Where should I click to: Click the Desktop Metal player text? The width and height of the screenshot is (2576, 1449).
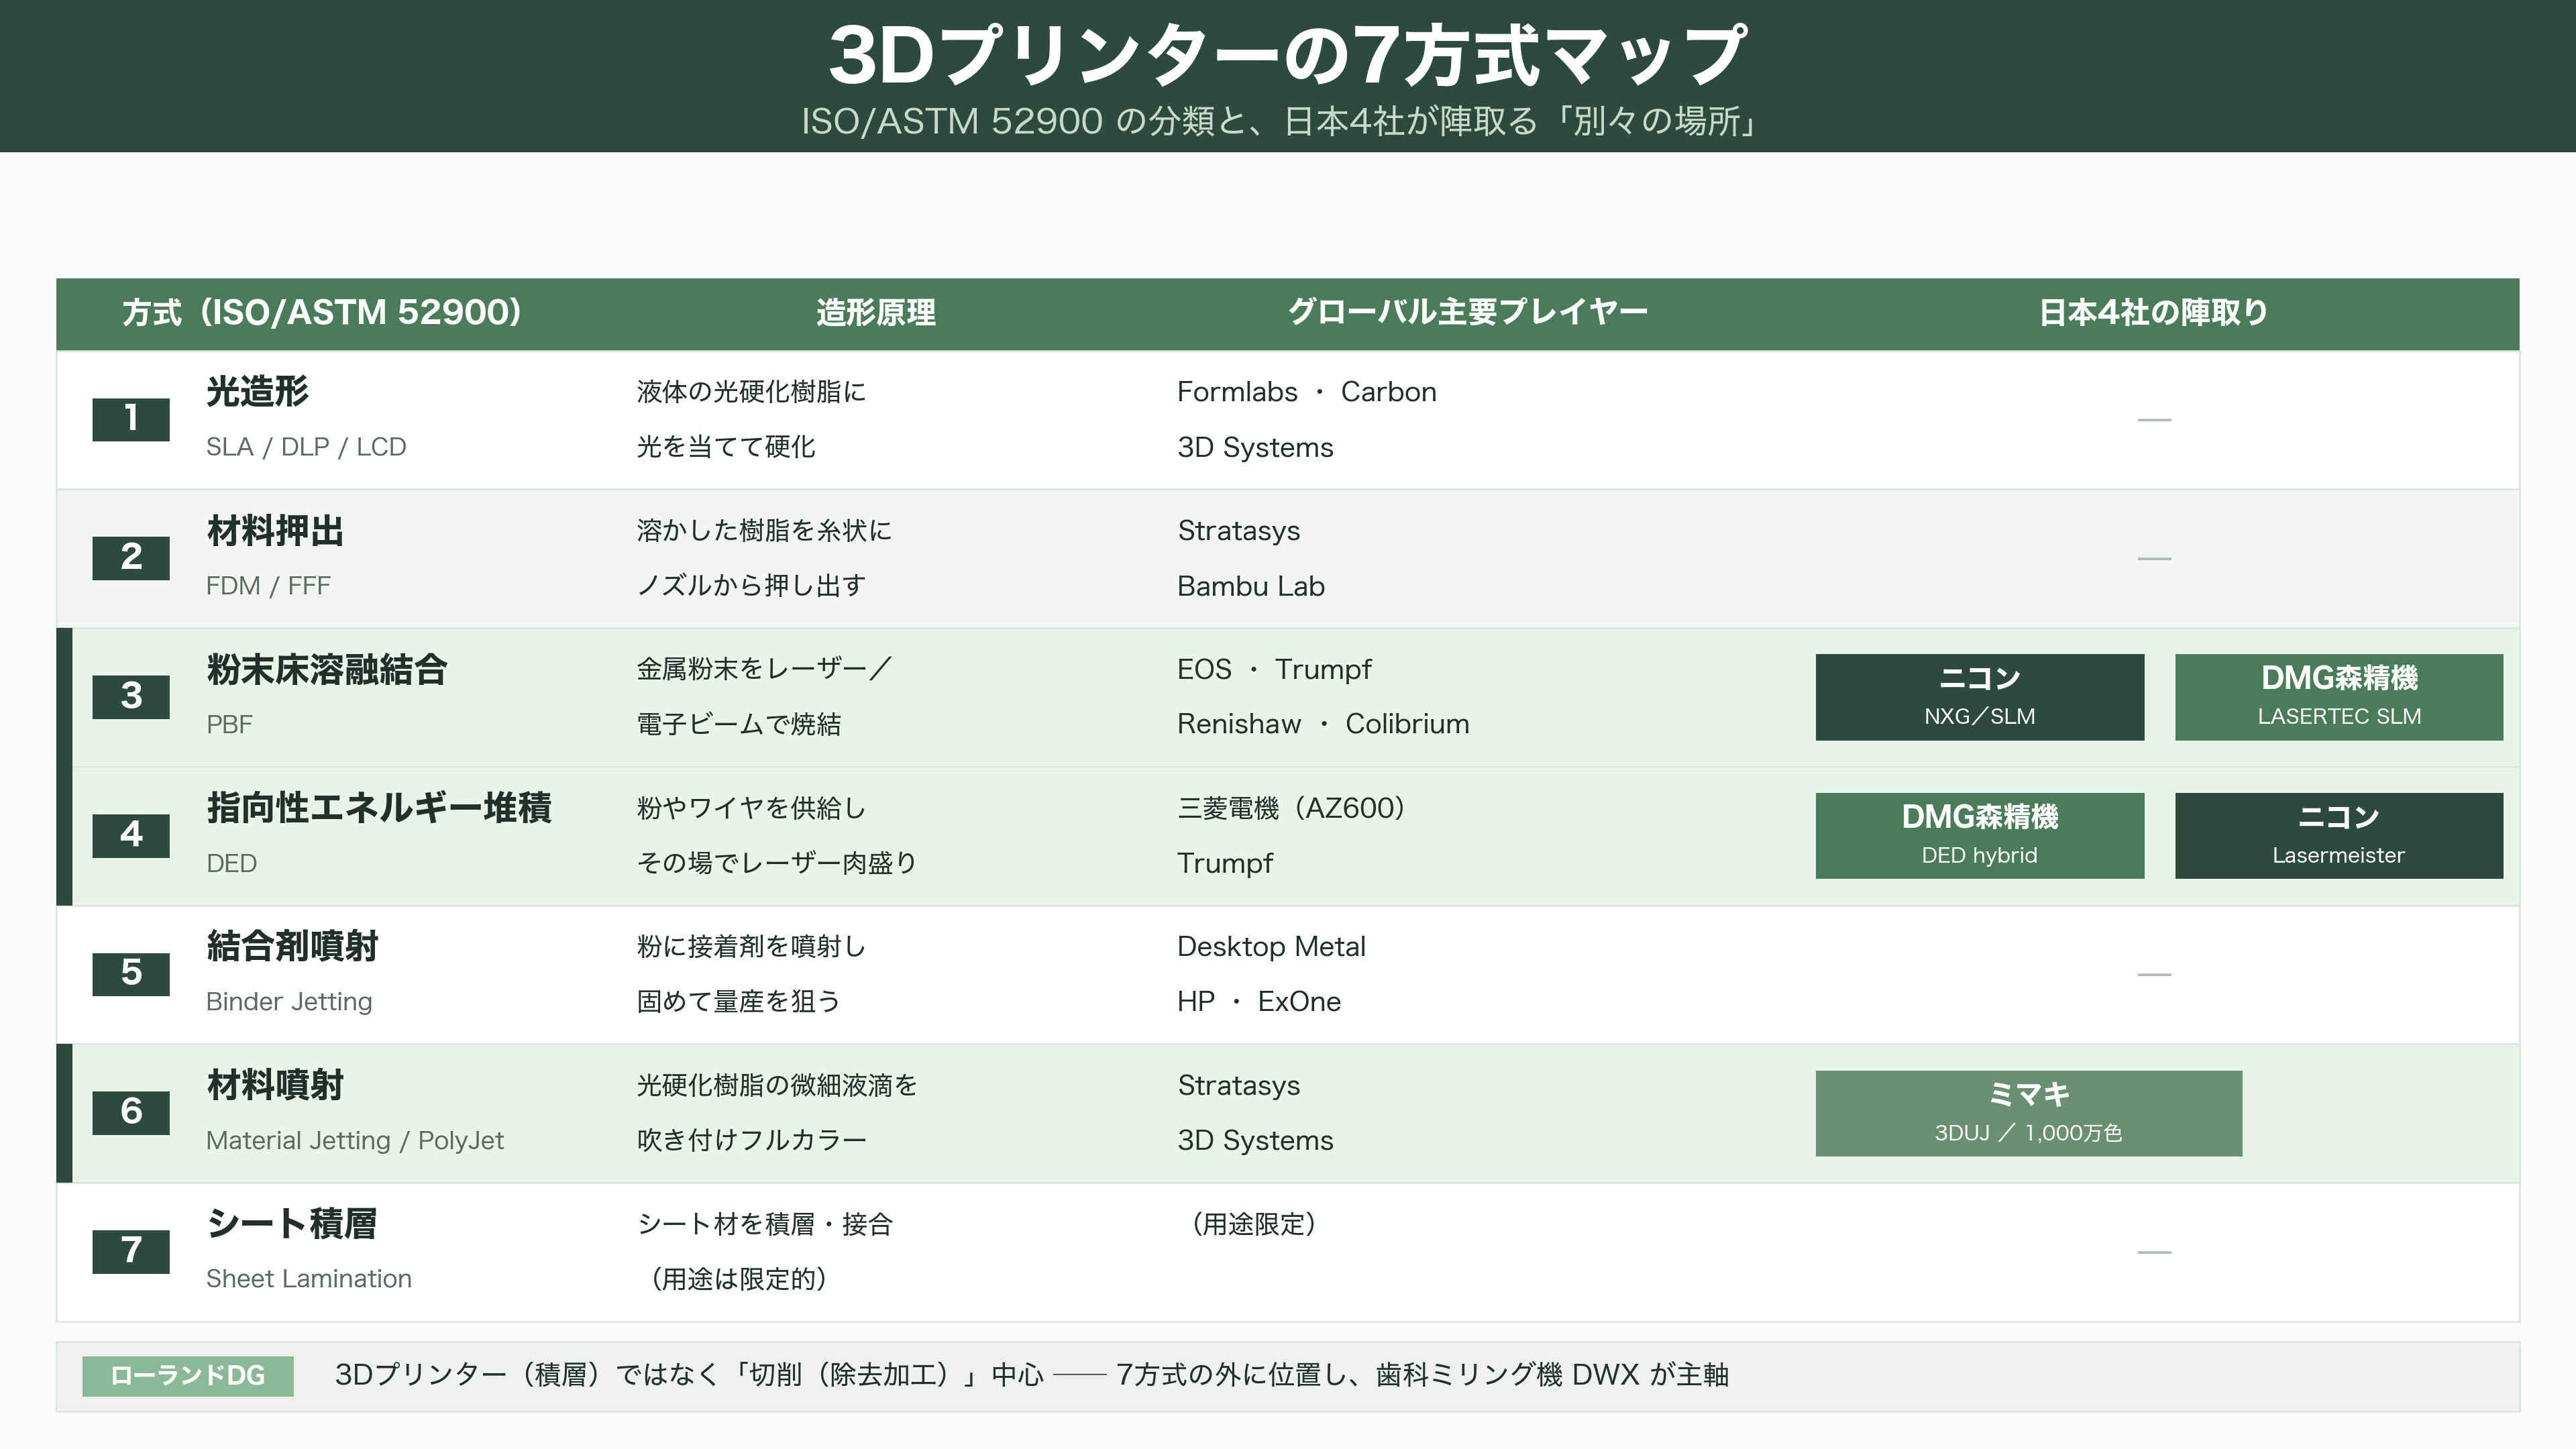[x=1271, y=947]
